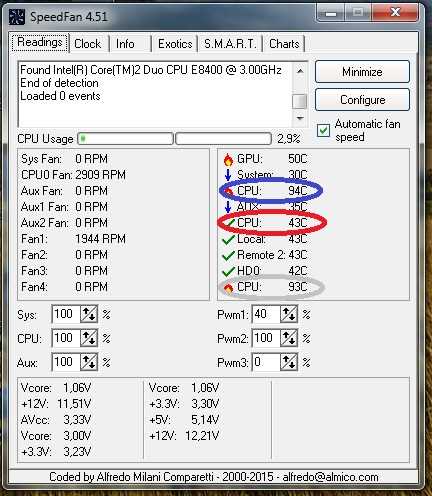432x496 pixels.
Task: Open the S.M.A.R.T. tab
Action: click(230, 44)
